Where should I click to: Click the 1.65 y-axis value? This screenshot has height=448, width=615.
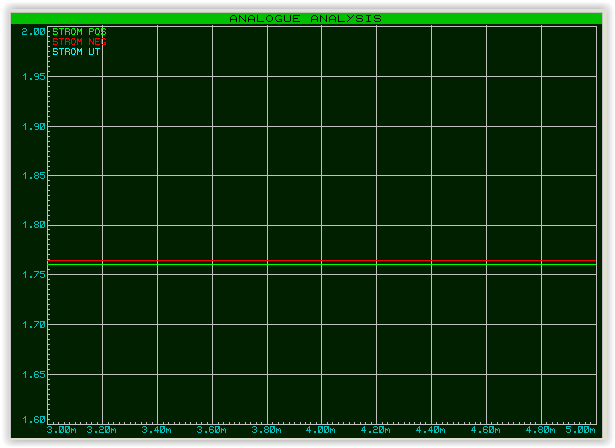tap(33, 375)
